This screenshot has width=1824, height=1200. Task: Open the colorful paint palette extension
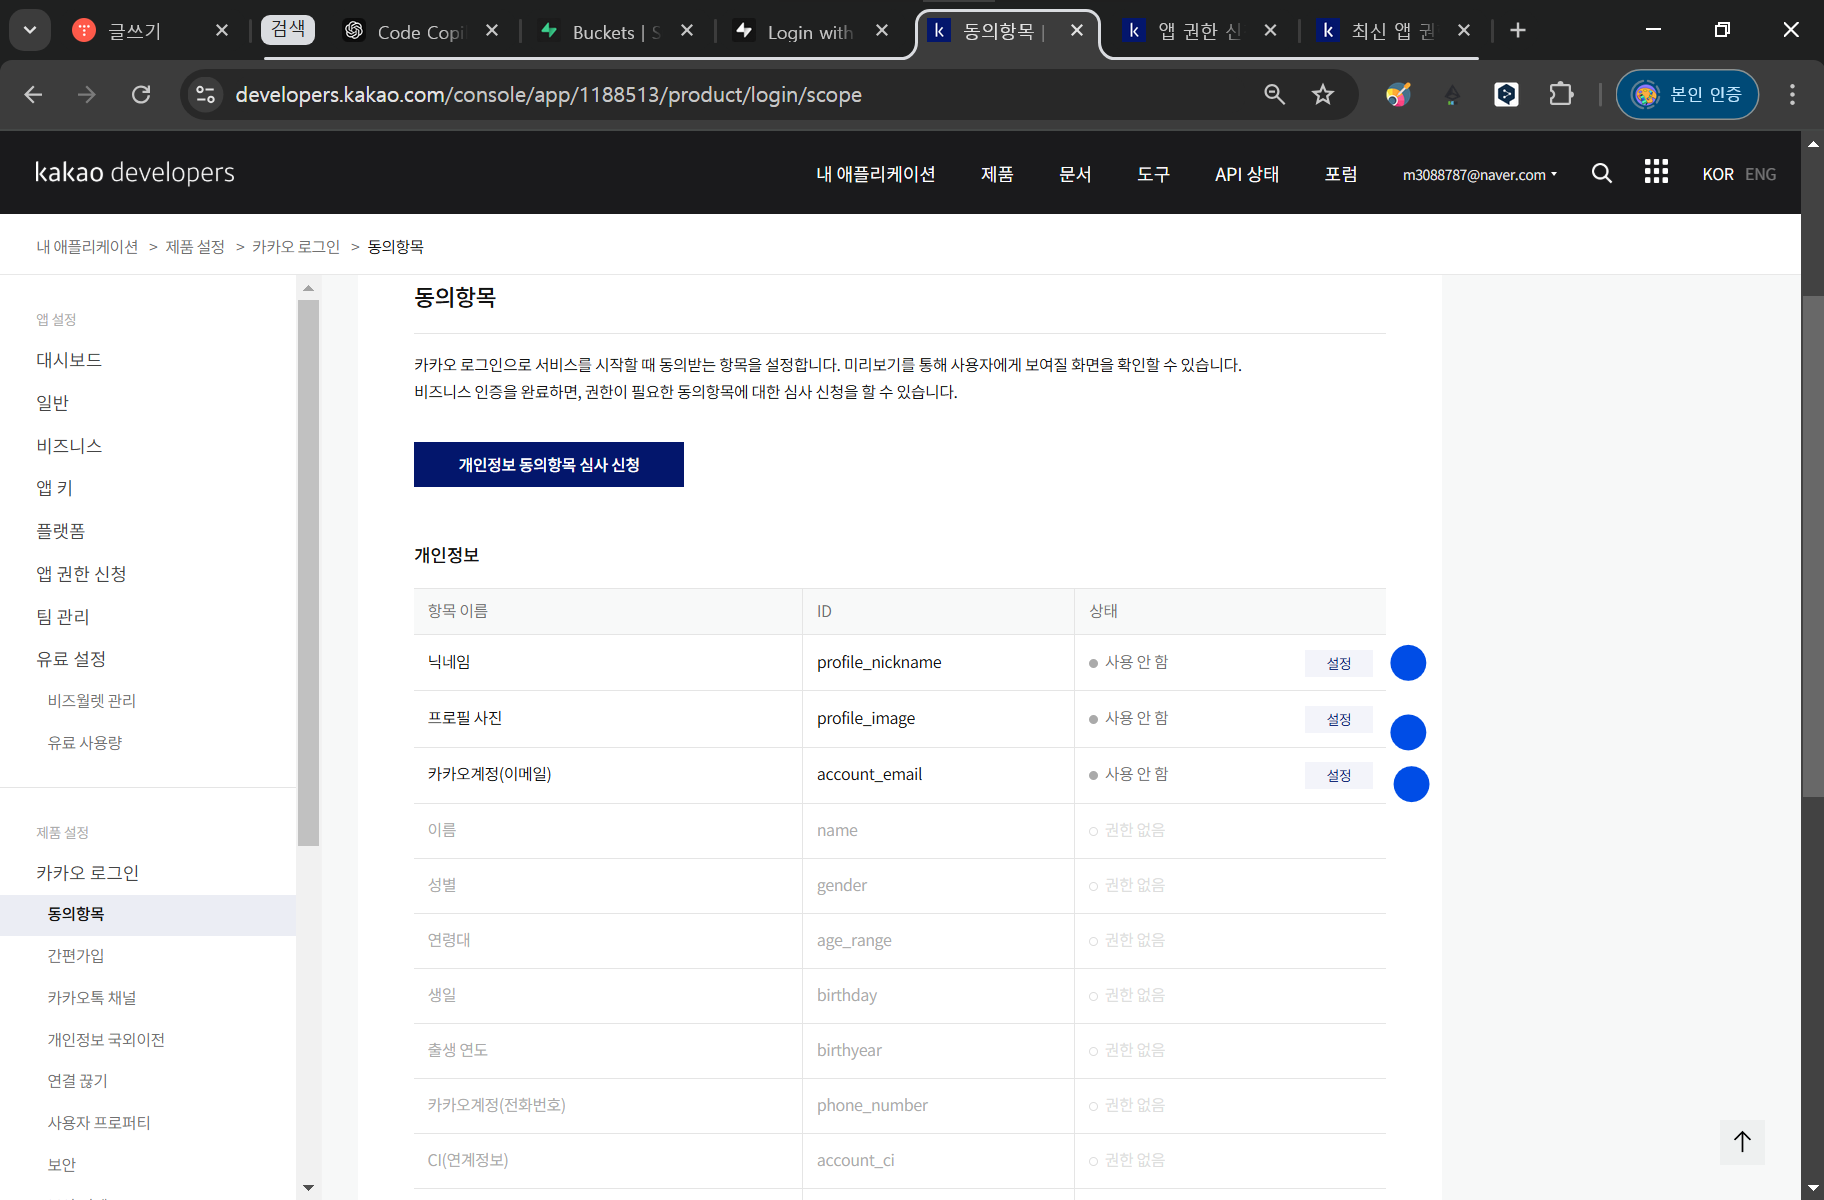tap(1398, 94)
